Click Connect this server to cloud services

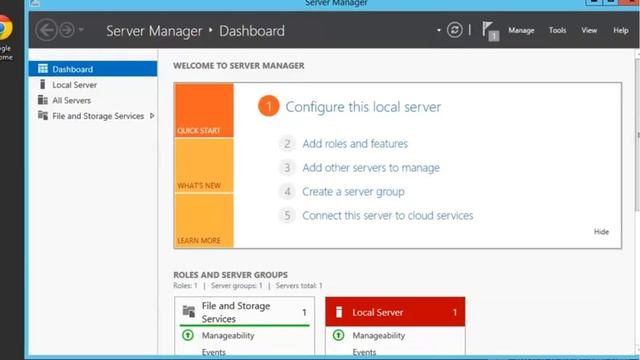[x=387, y=216]
